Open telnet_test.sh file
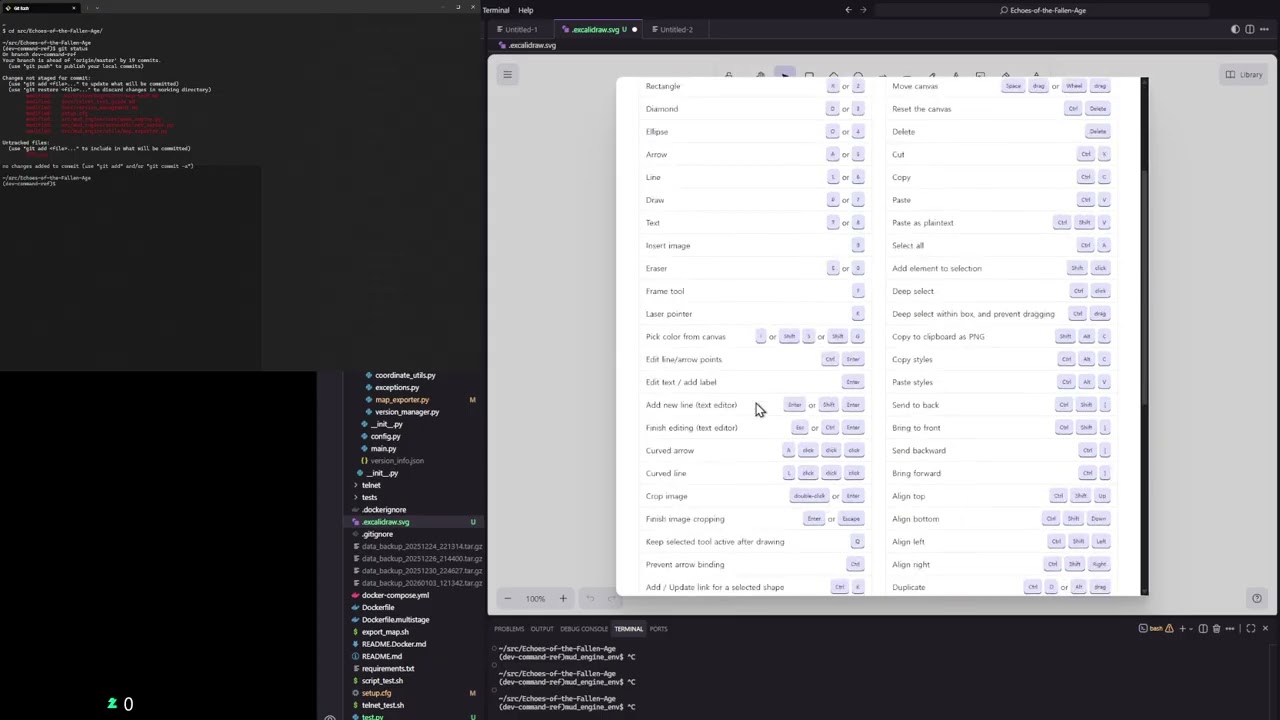Image resolution: width=1280 pixels, height=720 pixels. (382, 705)
